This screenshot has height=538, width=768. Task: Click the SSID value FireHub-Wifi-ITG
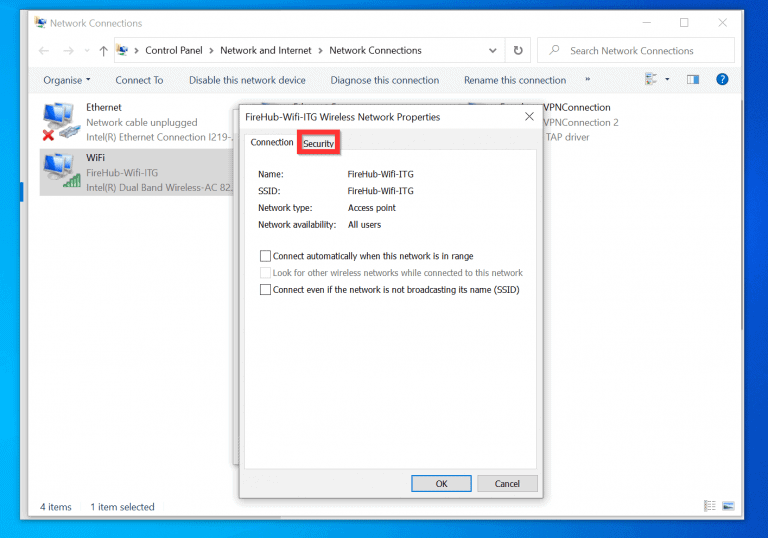tap(381, 191)
